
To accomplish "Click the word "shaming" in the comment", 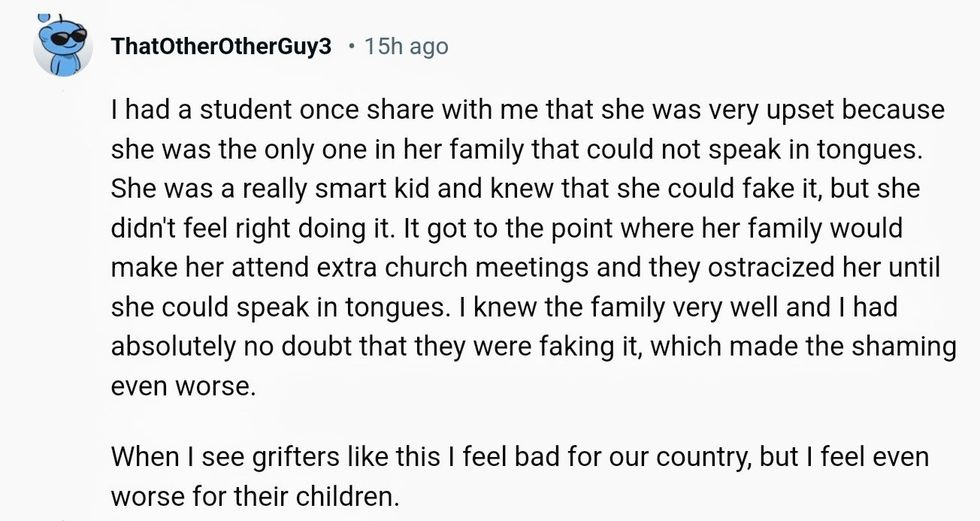I will coord(902,345).
